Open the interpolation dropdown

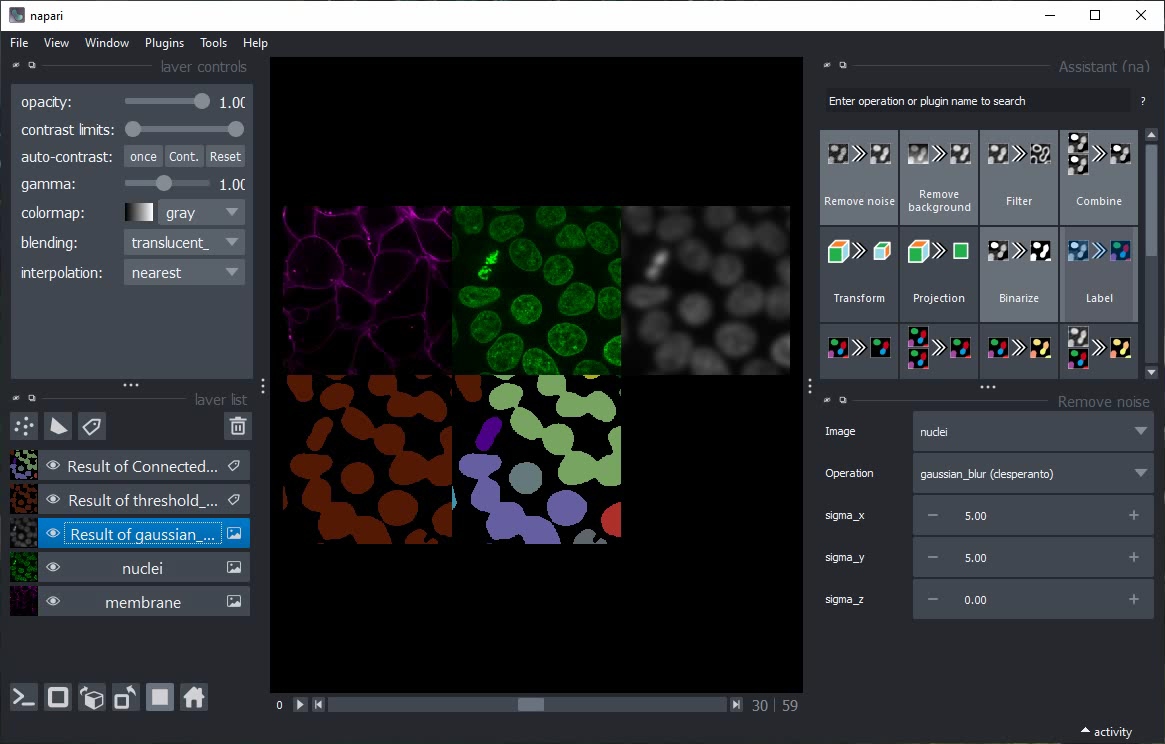click(184, 272)
